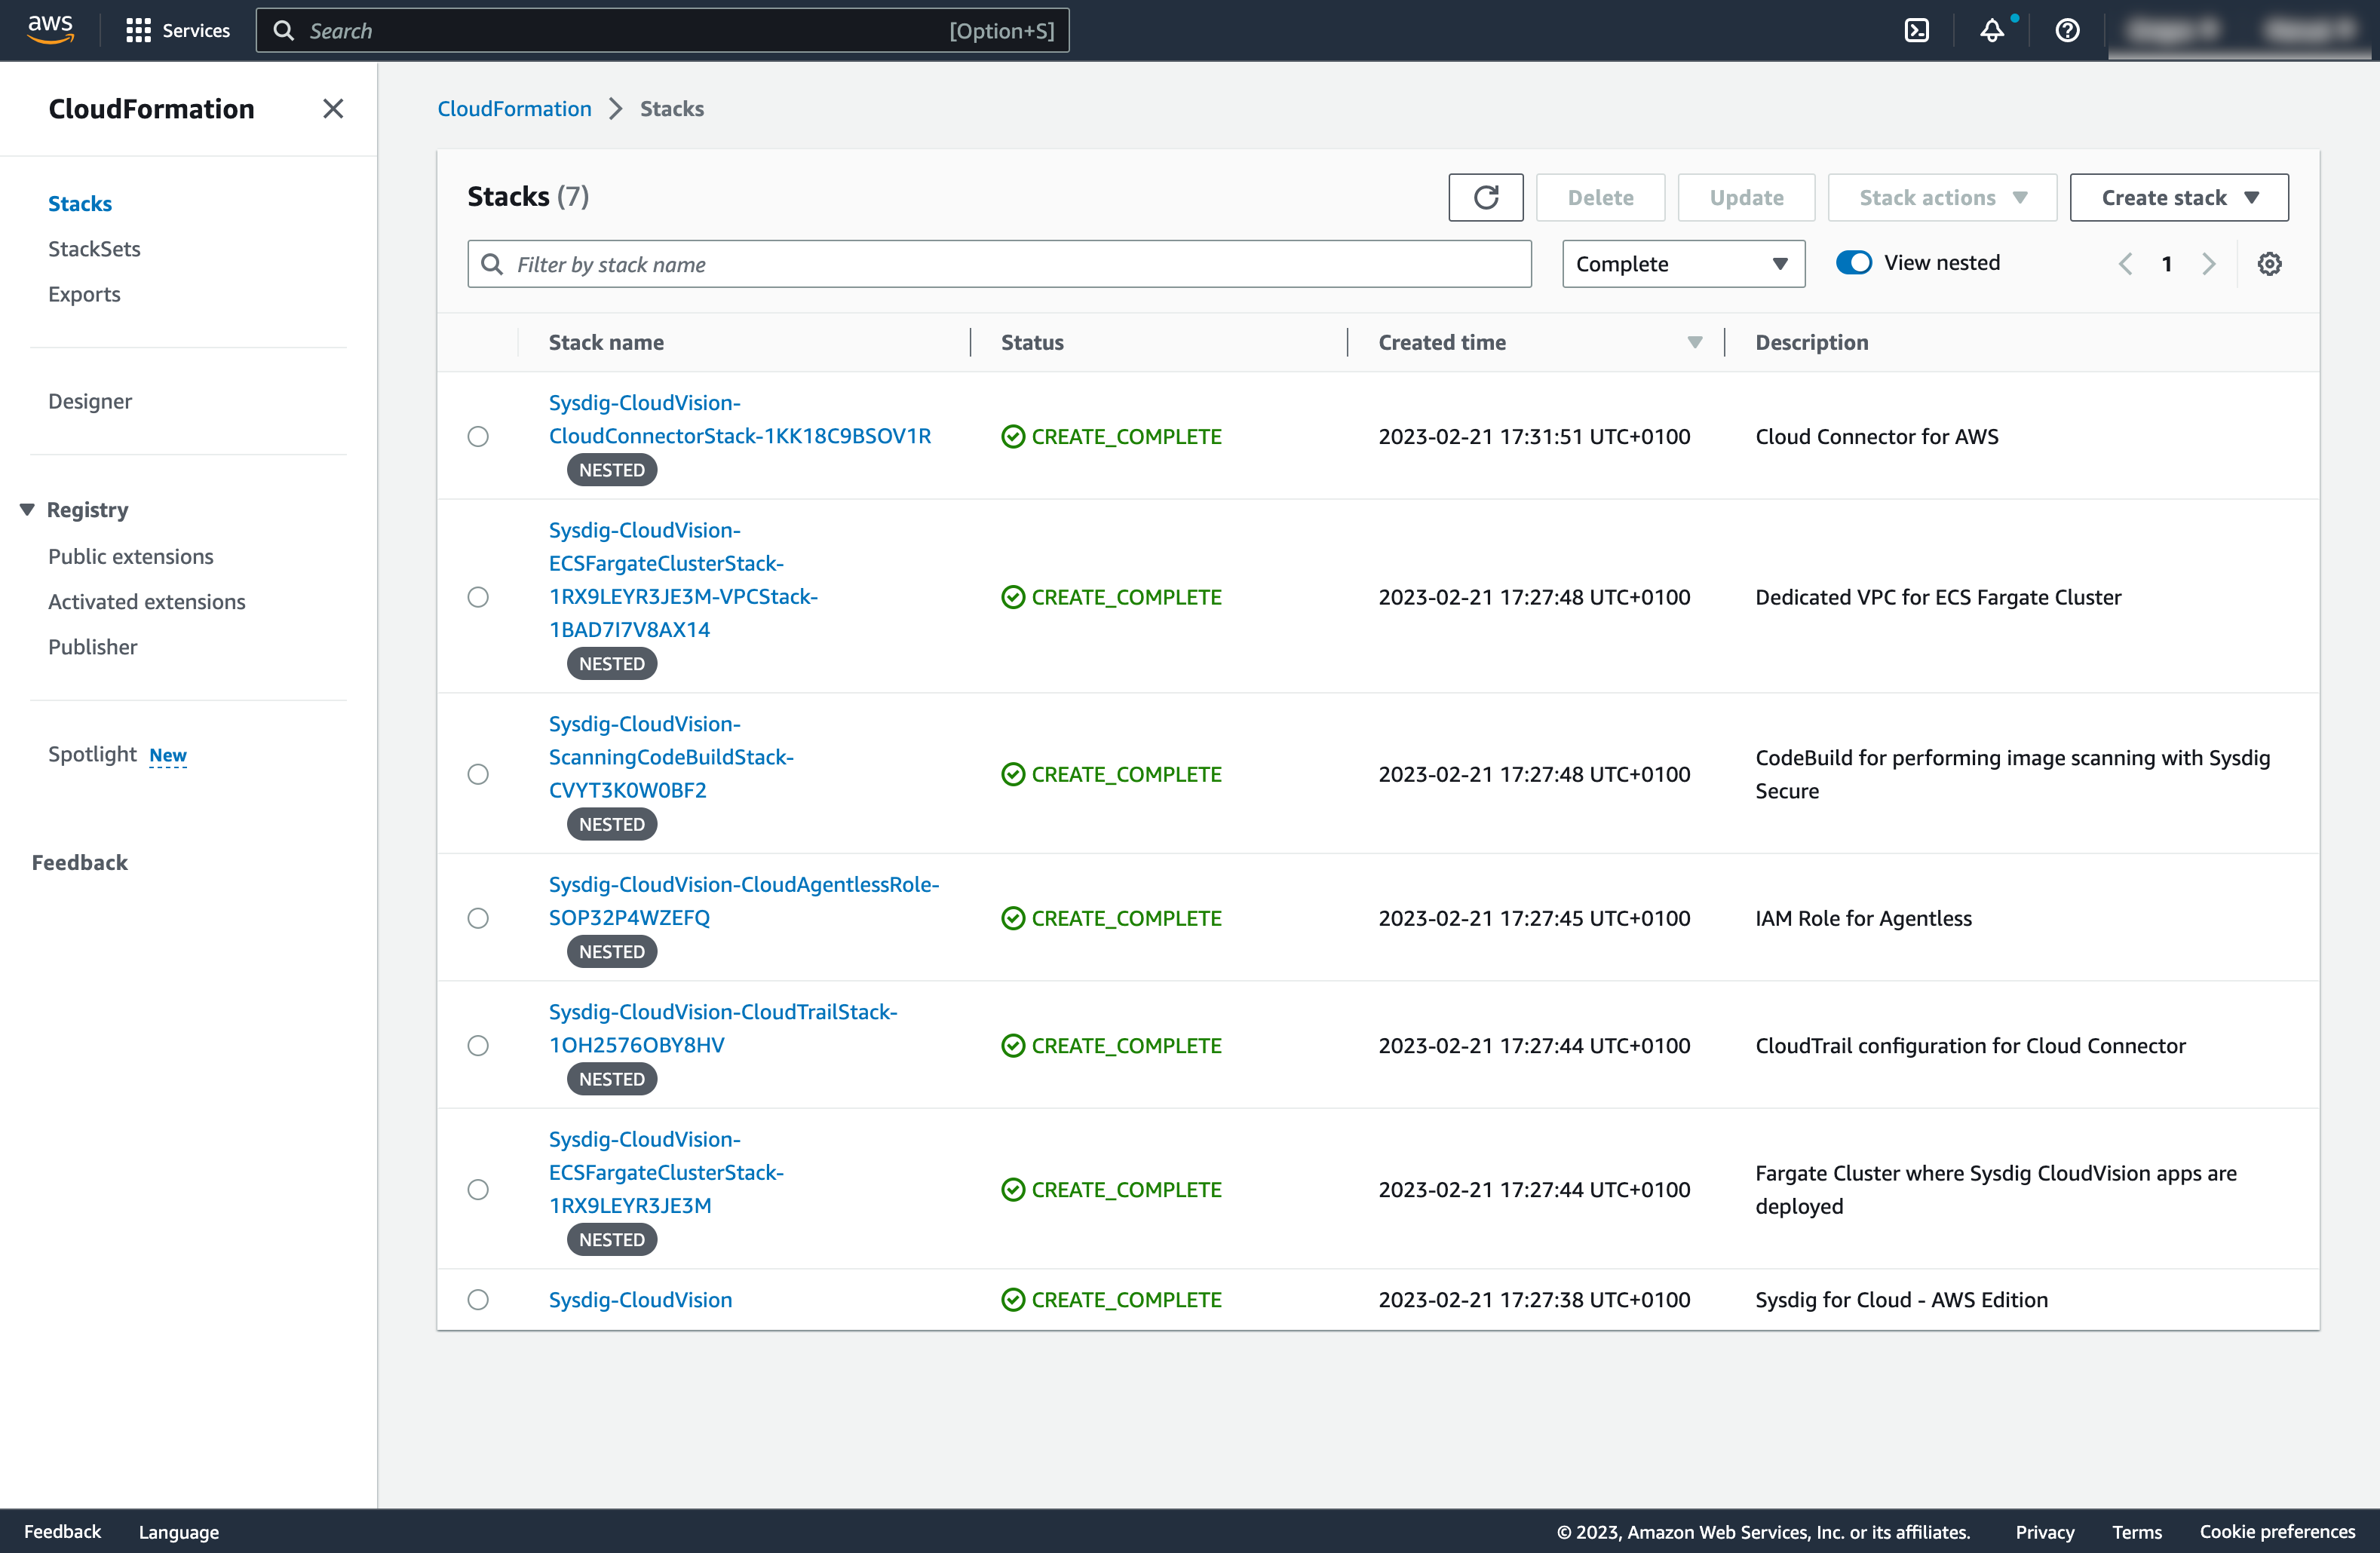Click the Stack name column header

(606, 342)
